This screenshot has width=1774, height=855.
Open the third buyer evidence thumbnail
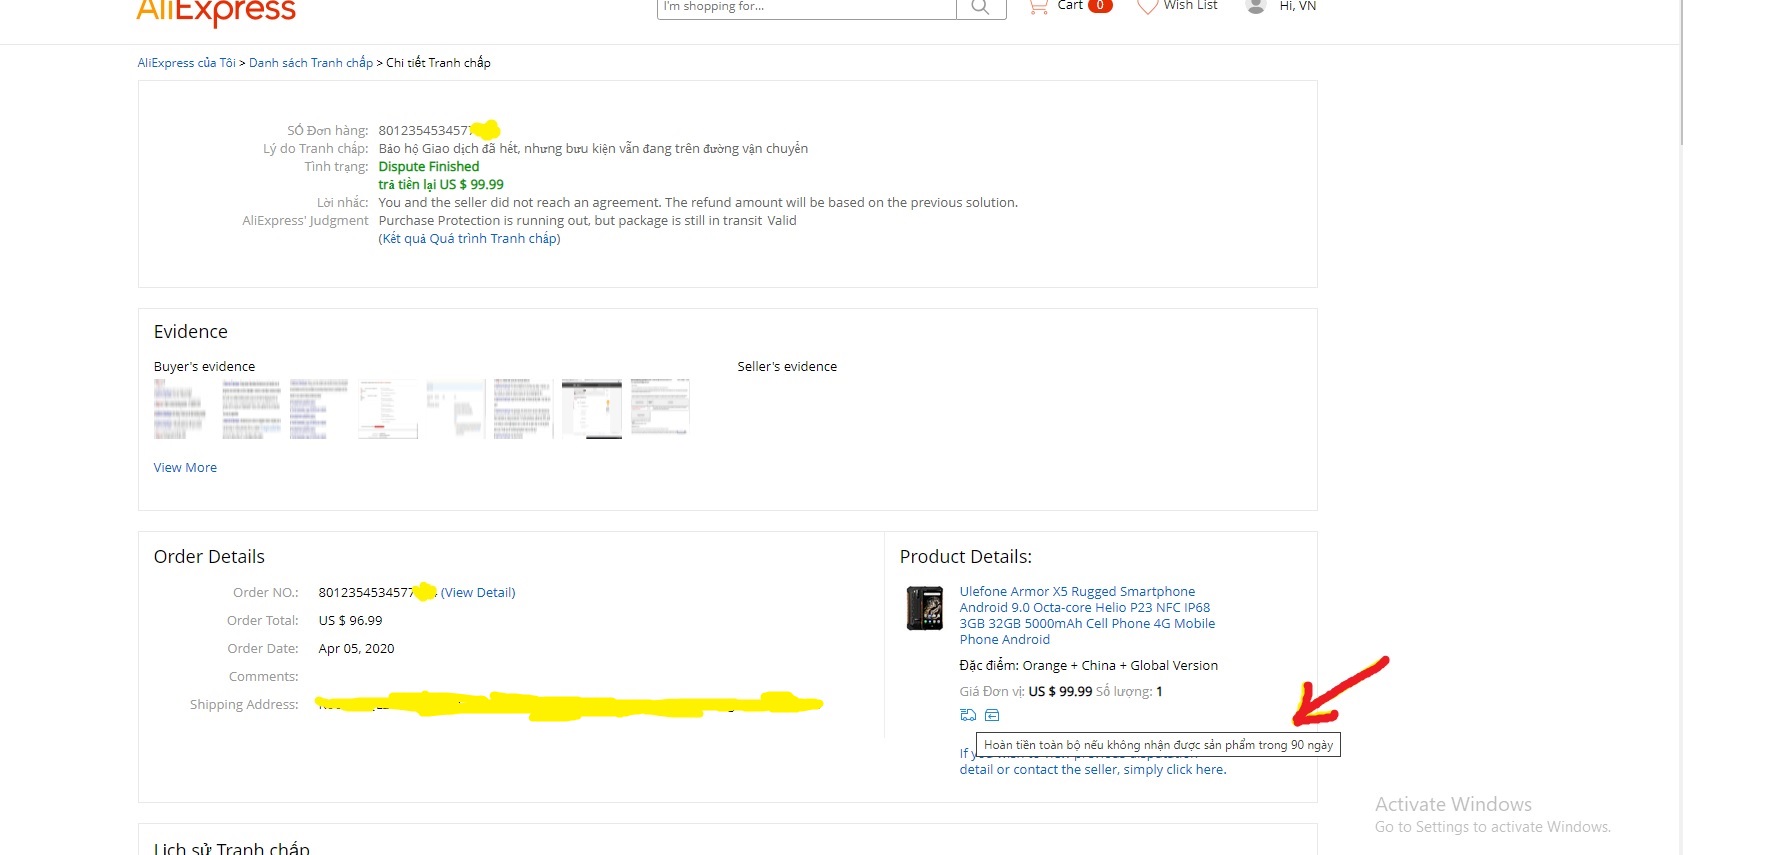click(x=320, y=409)
